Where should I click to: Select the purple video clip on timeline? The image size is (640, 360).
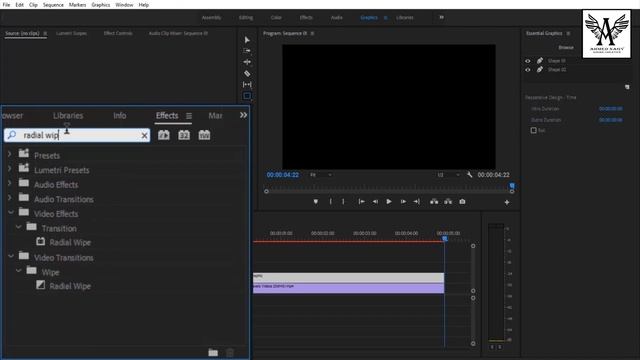tap(348, 288)
